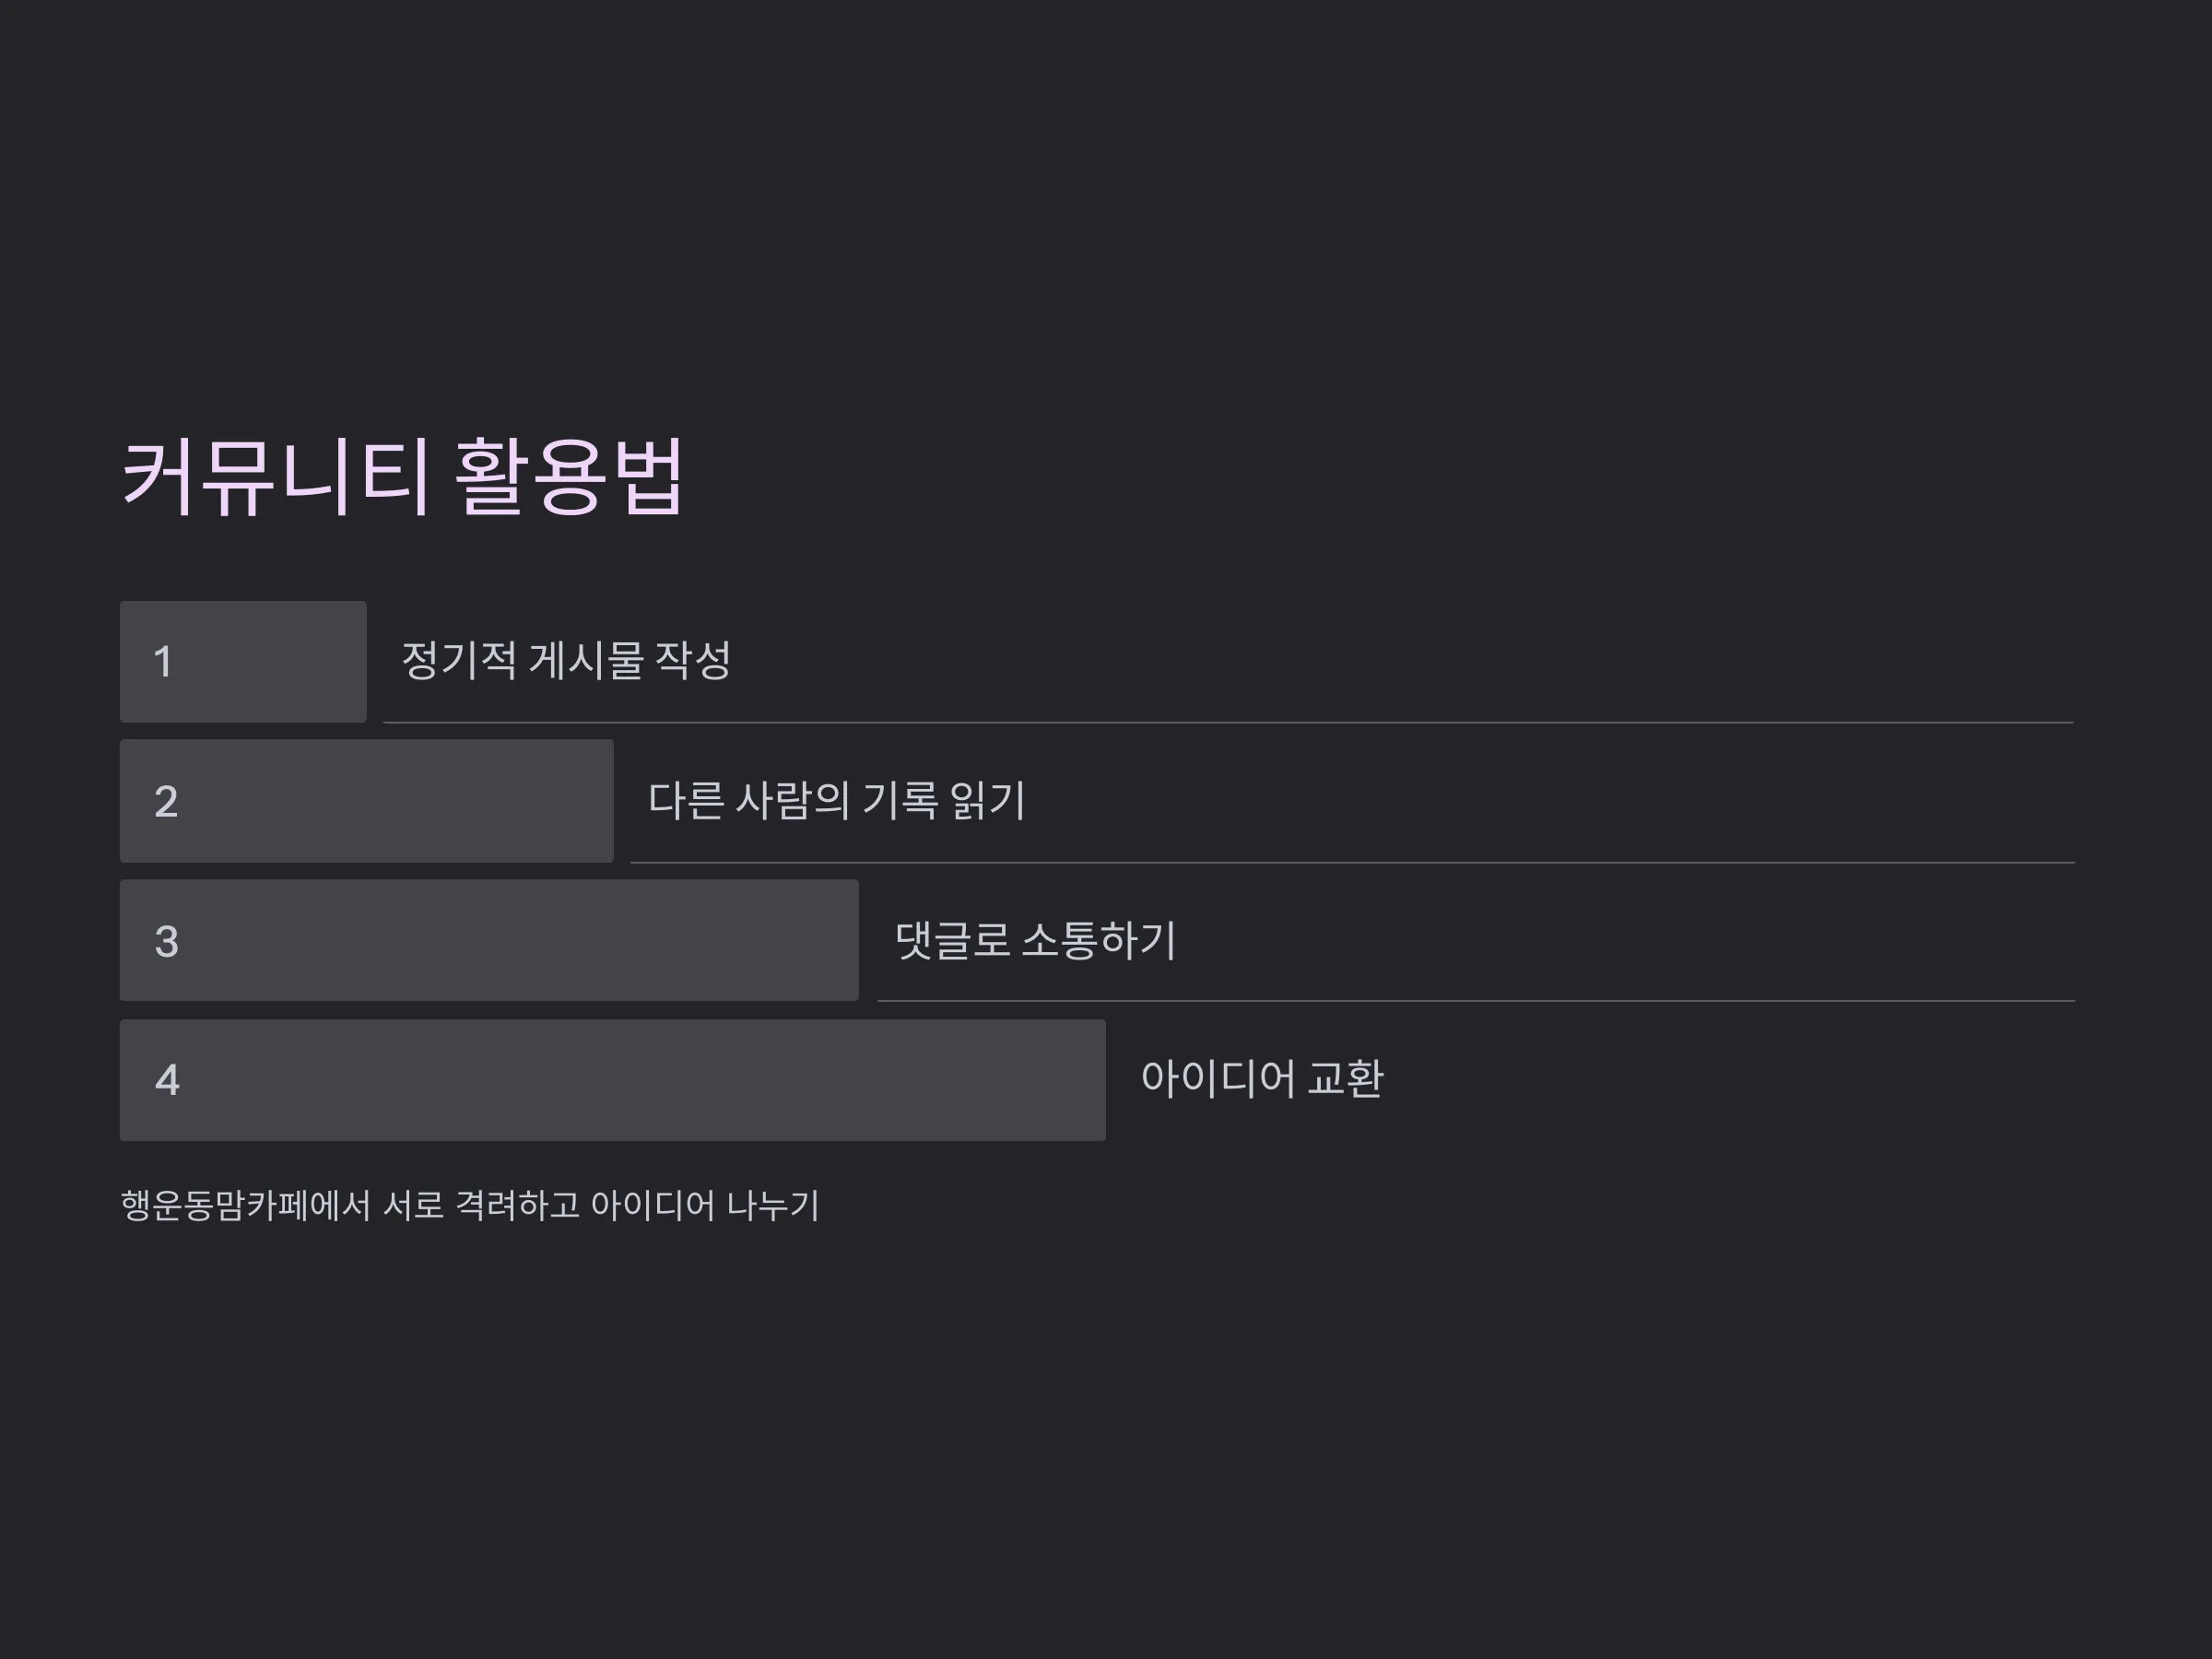Select the number 4 in the longest bar
The image size is (2212, 1659).
(x=167, y=1080)
